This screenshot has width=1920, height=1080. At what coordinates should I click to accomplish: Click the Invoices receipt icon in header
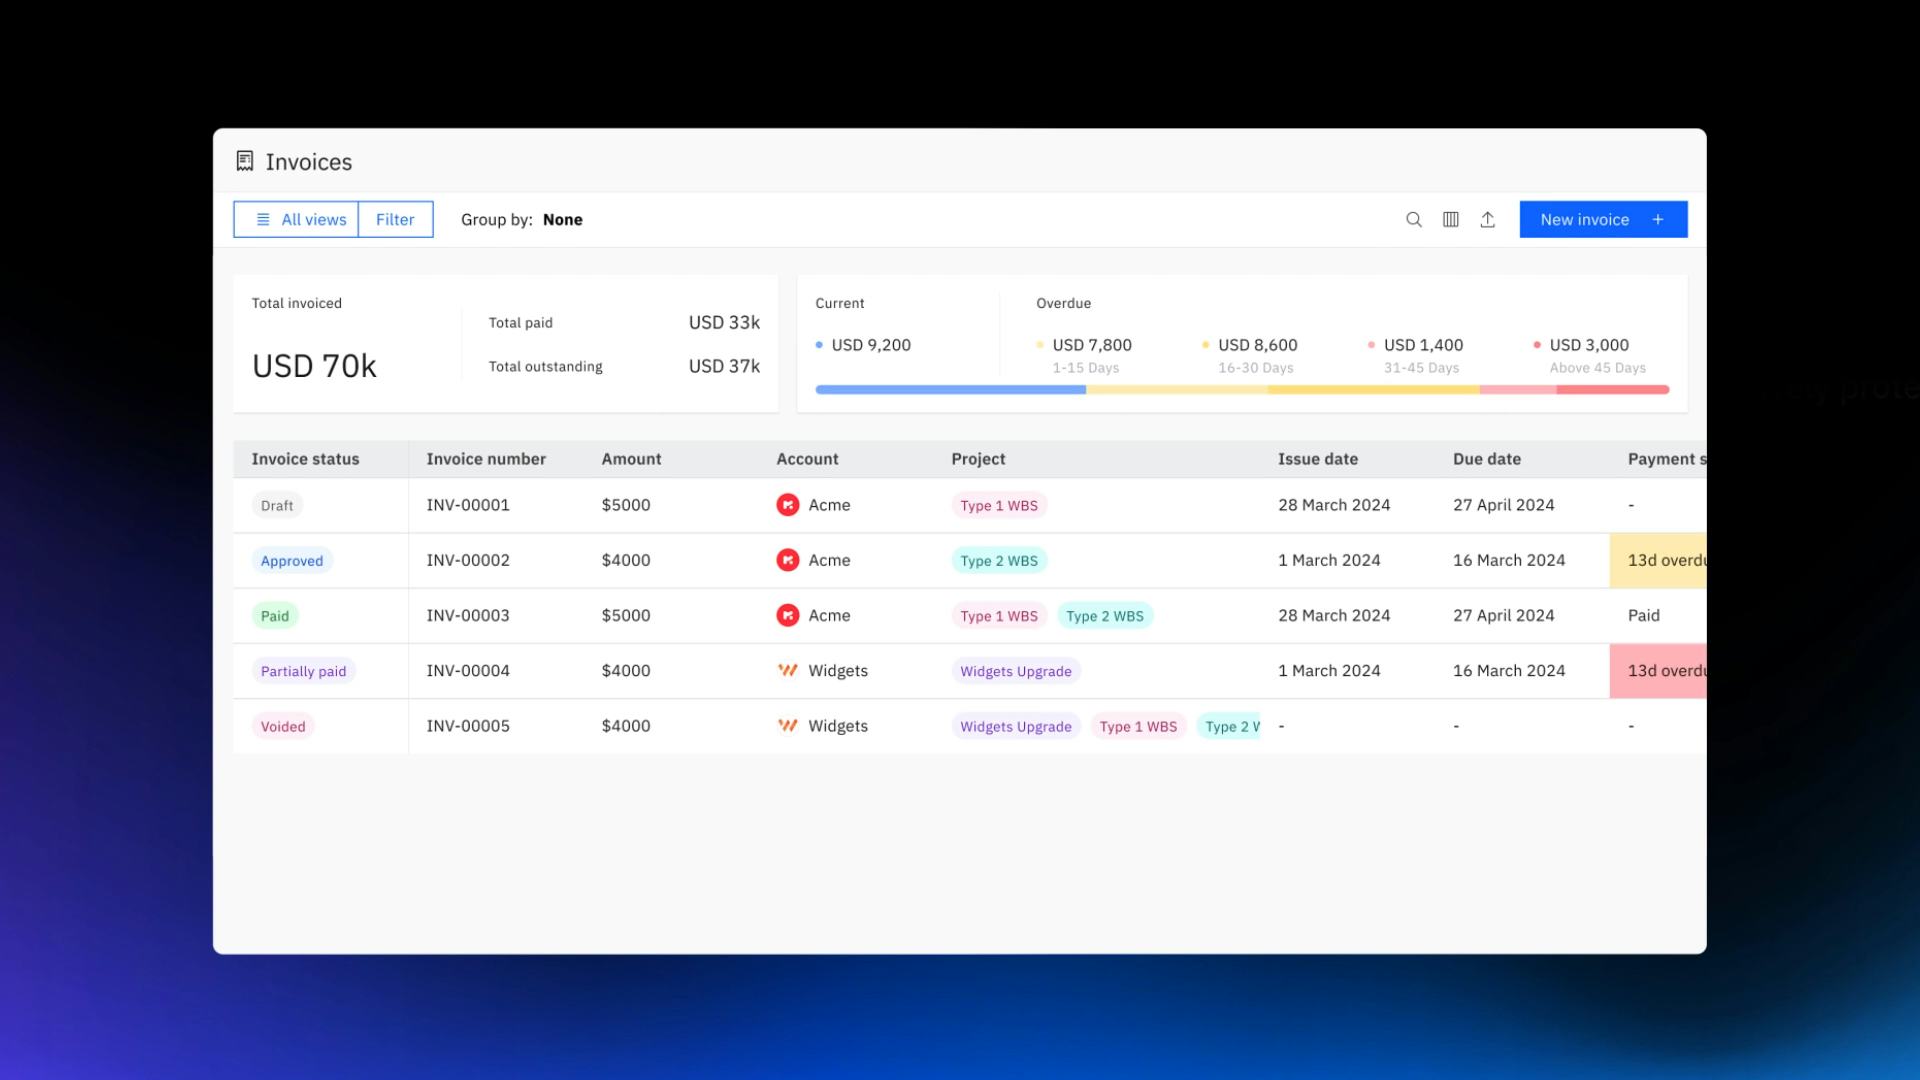click(x=245, y=162)
